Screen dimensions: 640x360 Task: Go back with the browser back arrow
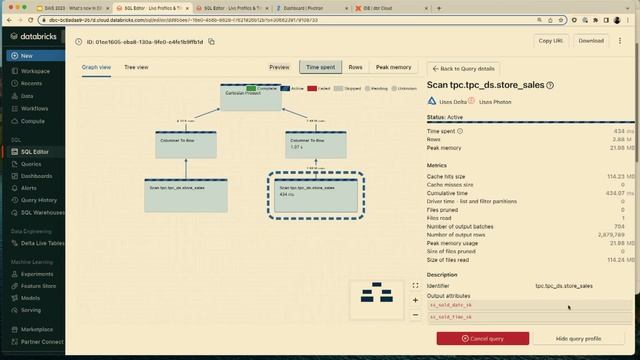pyautogui.click(x=9, y=20)
